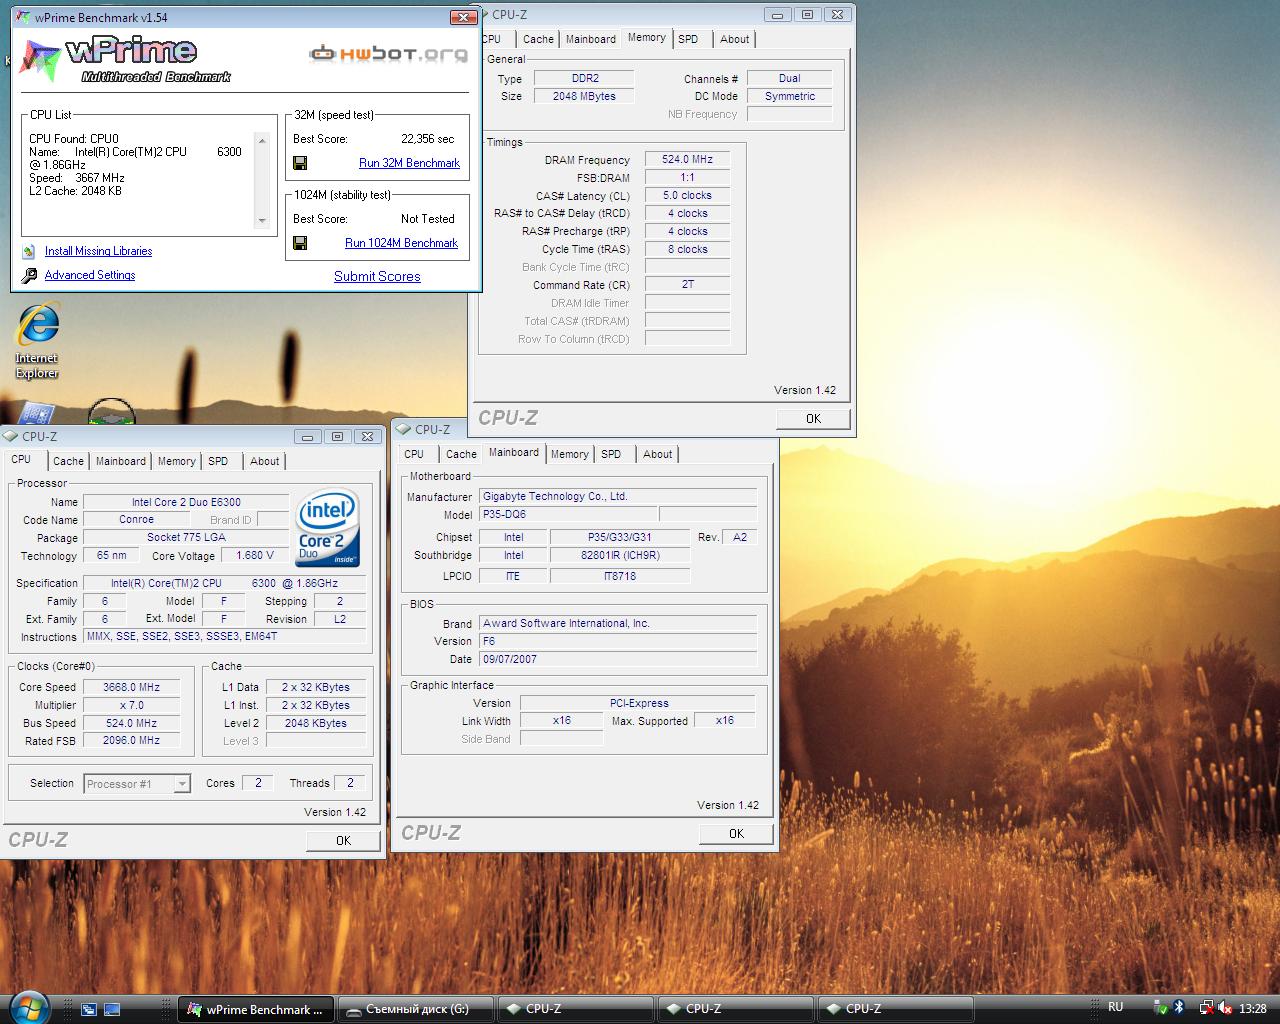Image resolution: width=1280 pixels, height=1024 pixels.
Task: Click the memory Size value 2048 MBytes
Action: point(584,96)
